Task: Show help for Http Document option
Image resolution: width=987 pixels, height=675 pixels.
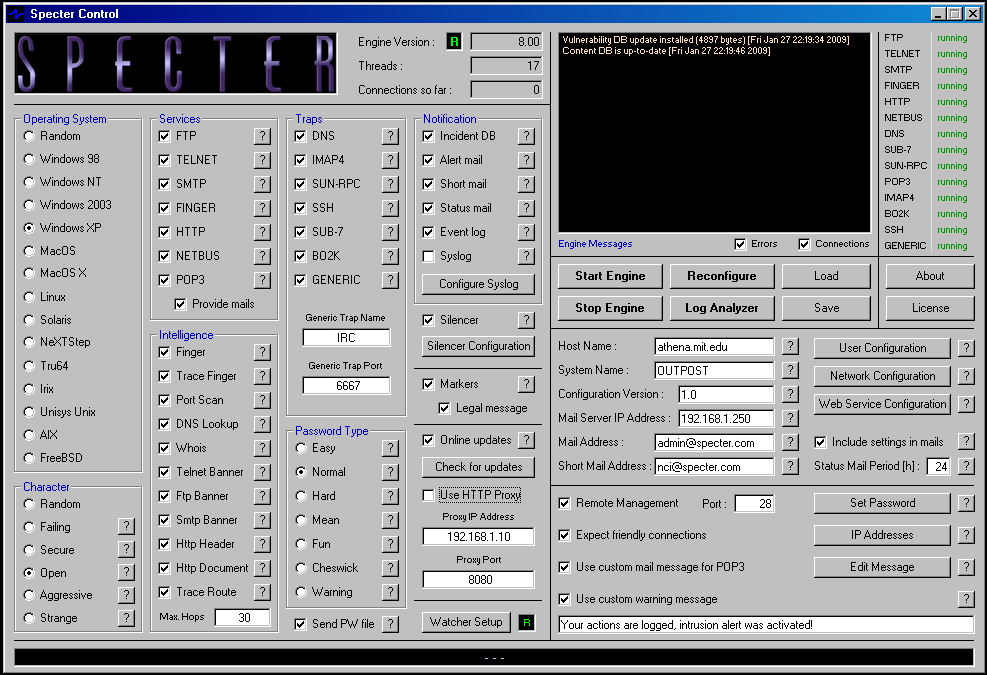Action: tap(262, 568)
